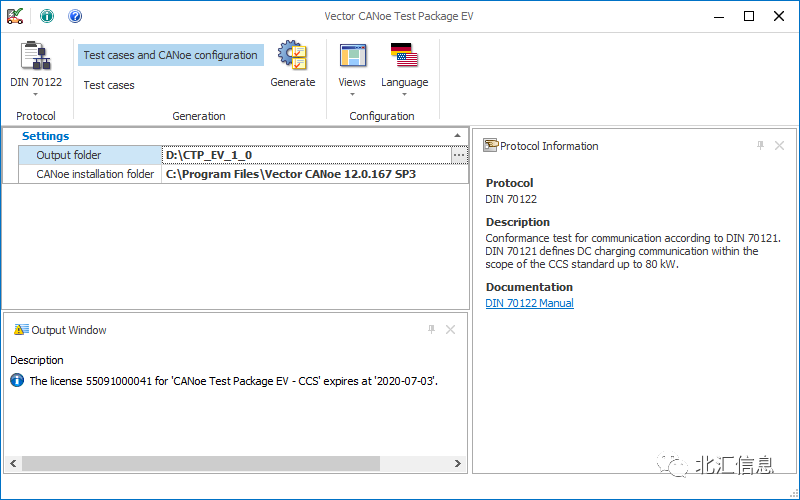Close the Protocol Information panel
Viewport: 800px width, 500px height.
coord(779,145)
